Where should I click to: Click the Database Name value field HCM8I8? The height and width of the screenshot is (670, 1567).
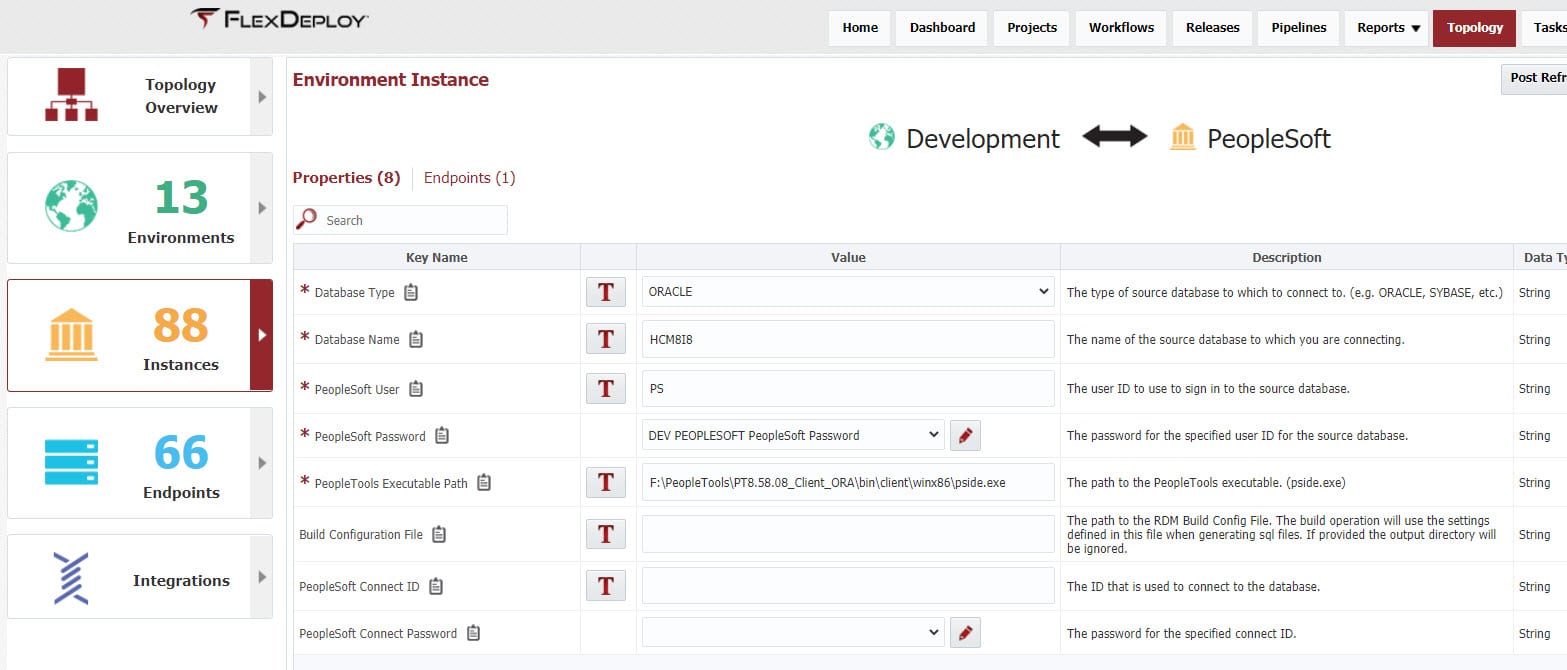848,339
